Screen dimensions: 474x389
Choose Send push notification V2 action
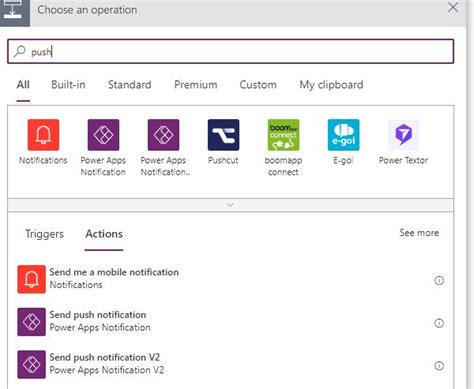230,364
